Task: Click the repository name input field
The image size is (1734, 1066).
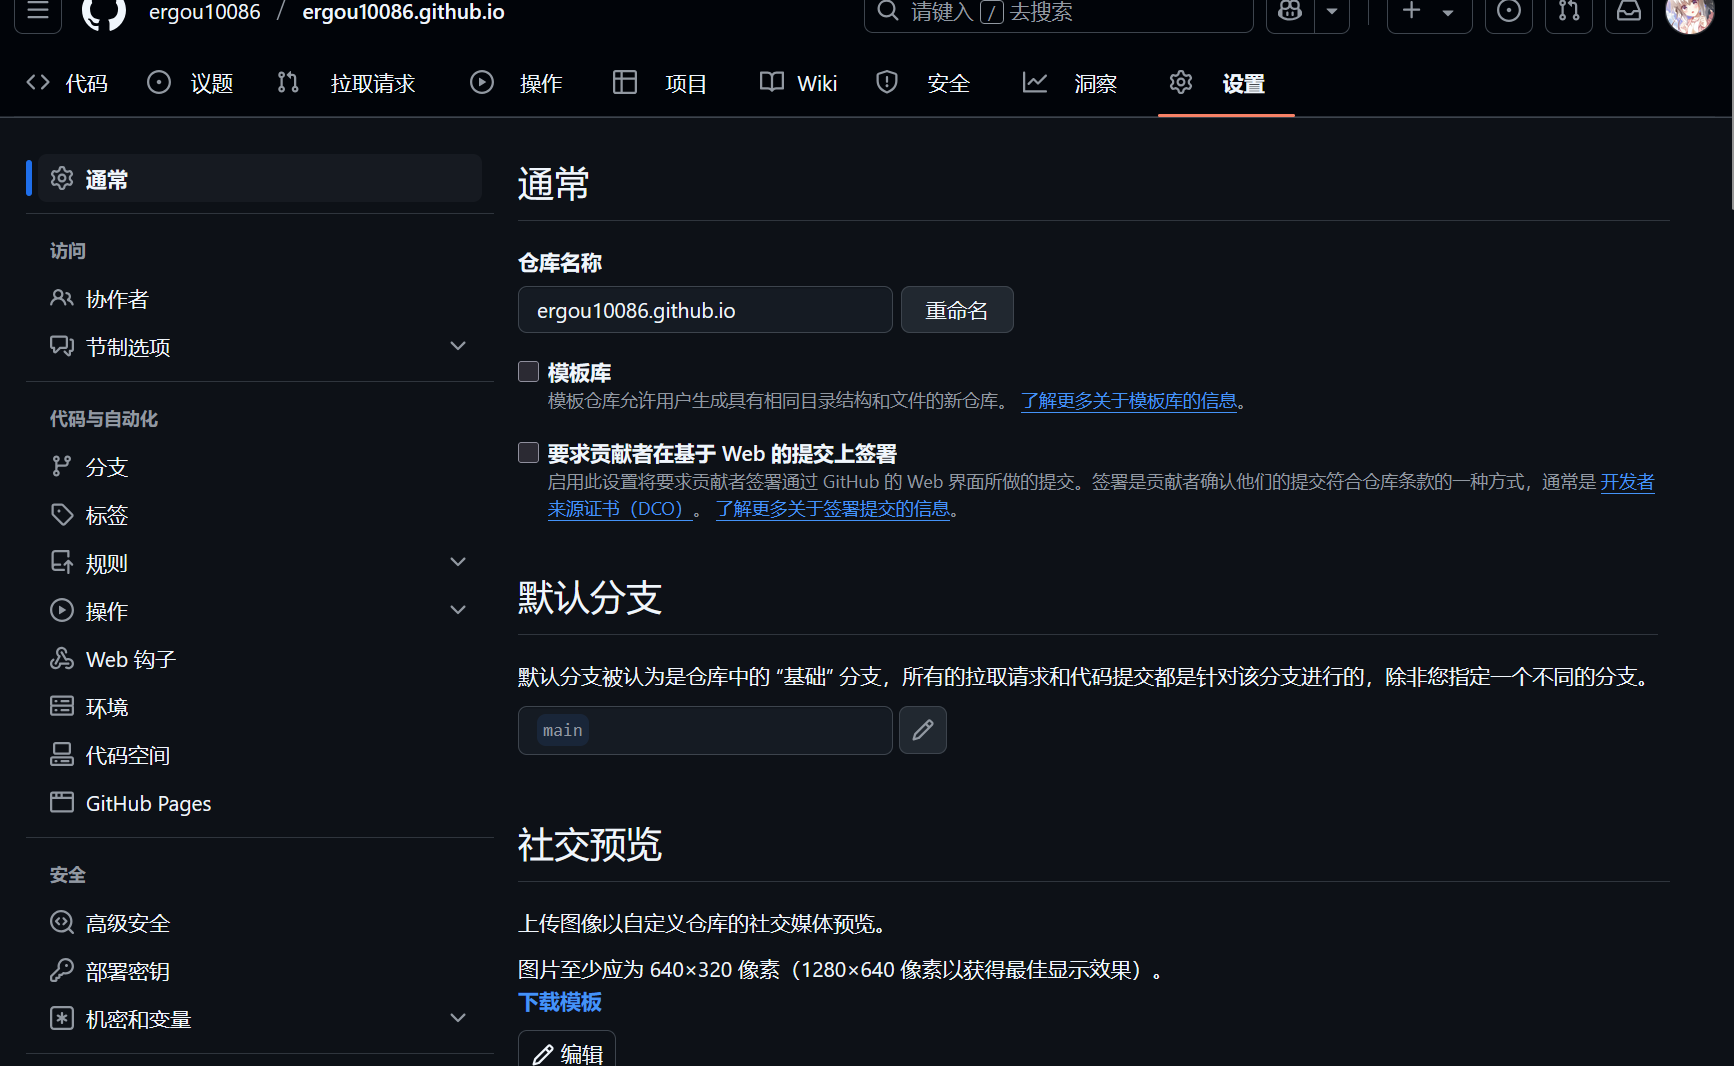Action: pos(705,310)
